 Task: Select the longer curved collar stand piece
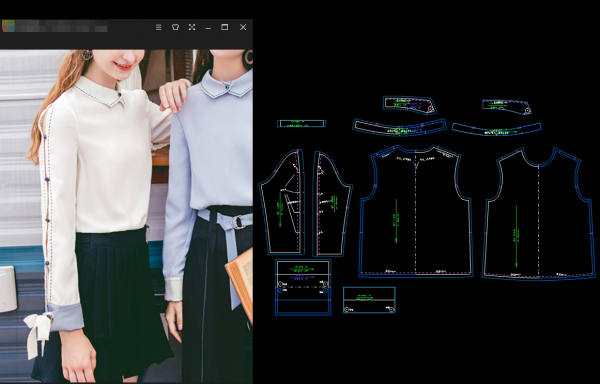coord(399,128)
